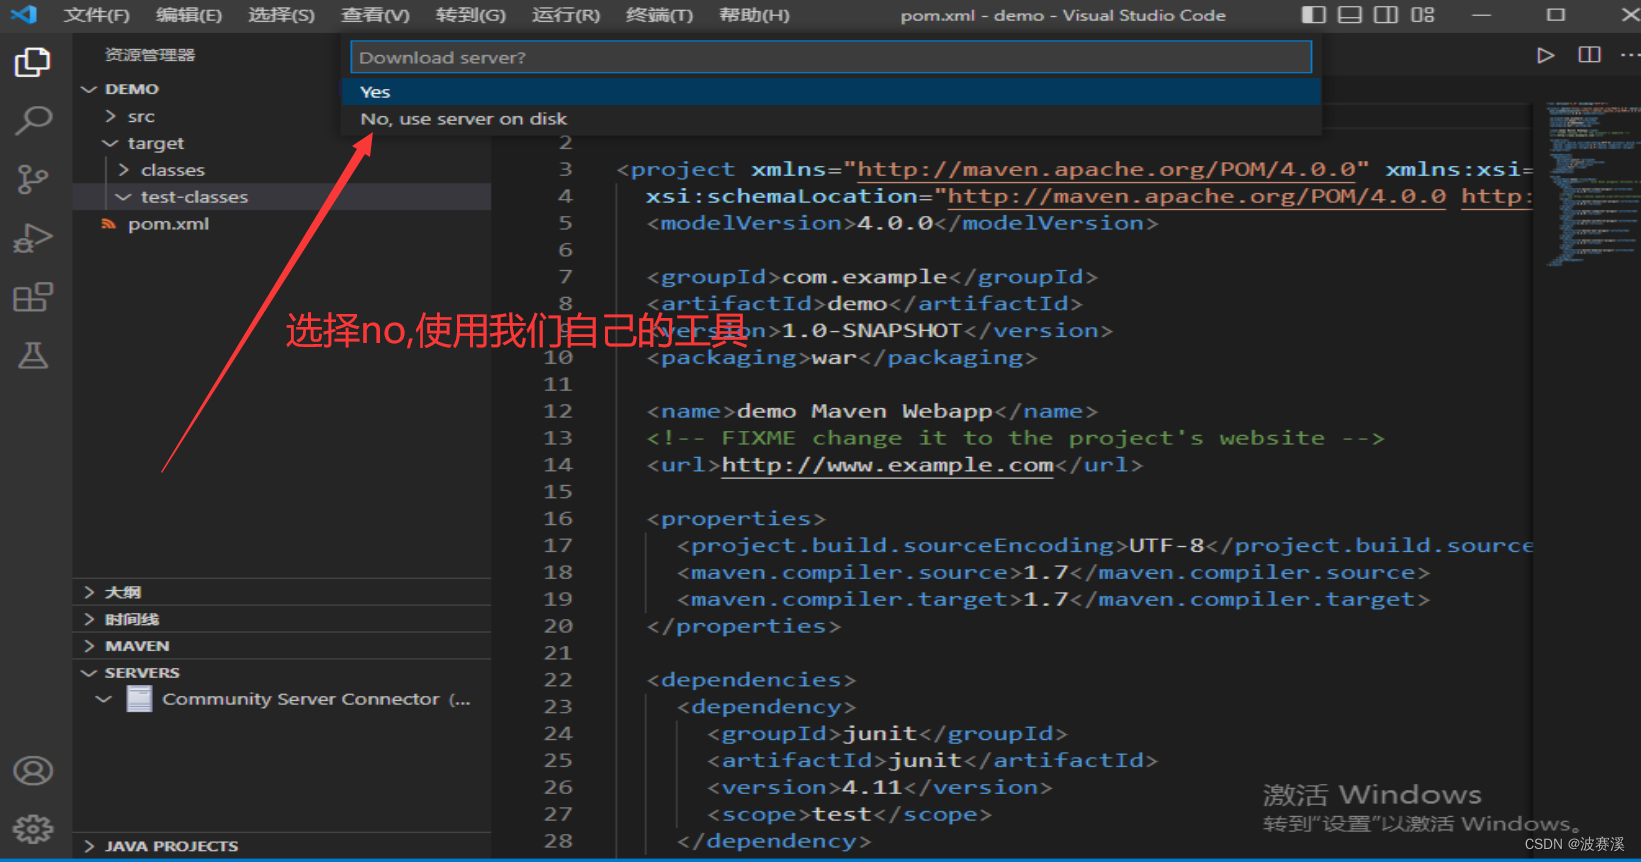Expand the 时间线 timeline section
The width and height of the screenshot is (1641, 862).
pyautogui.click(x=282, y=619)
